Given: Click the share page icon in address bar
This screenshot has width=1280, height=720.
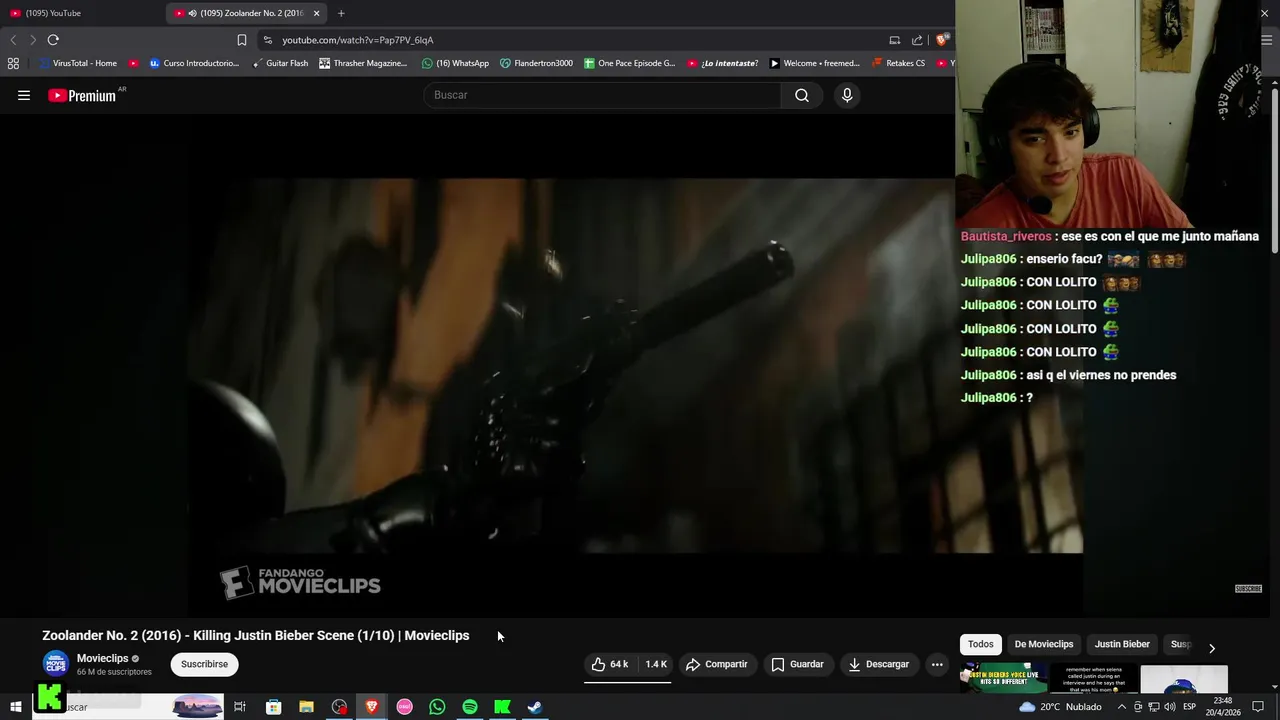Looking at the screenshot, I should tap(917, 40).
